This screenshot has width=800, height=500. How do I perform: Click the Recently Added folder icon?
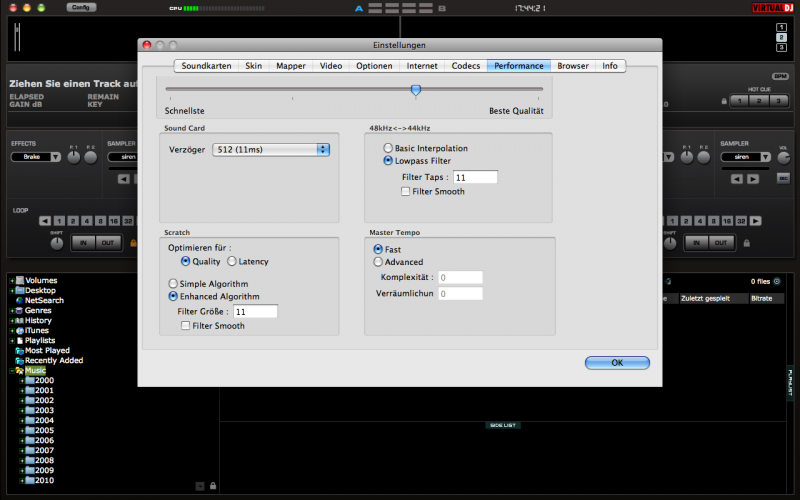[x=18, y=360]
